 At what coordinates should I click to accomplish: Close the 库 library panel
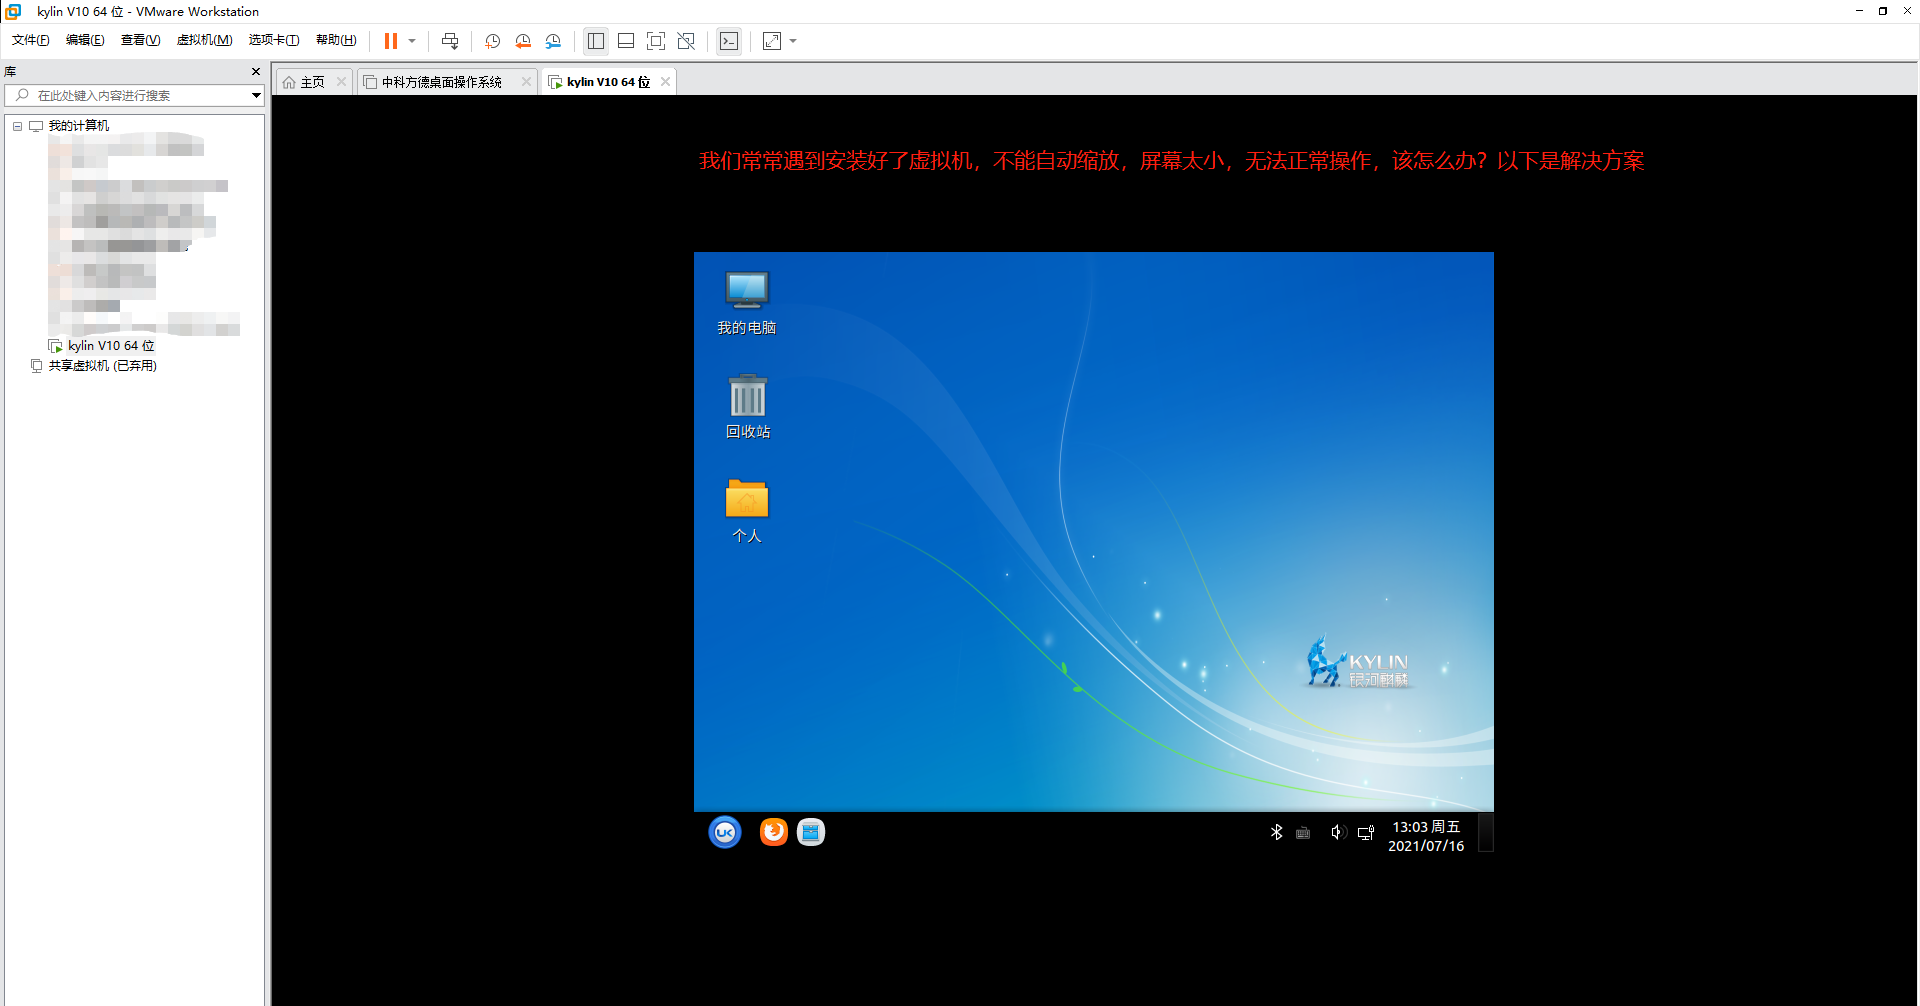pyautogui.click(x=256, y=72)
